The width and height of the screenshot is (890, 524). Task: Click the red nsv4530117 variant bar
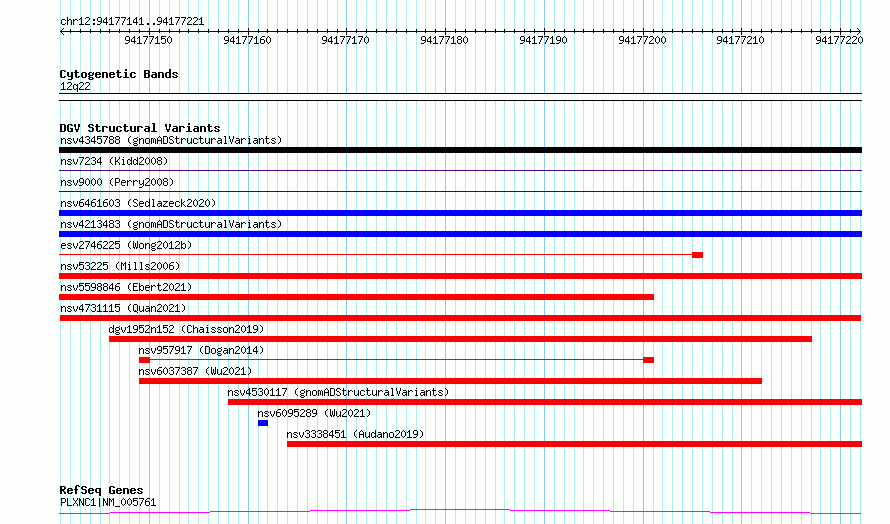tap(545, 402)
